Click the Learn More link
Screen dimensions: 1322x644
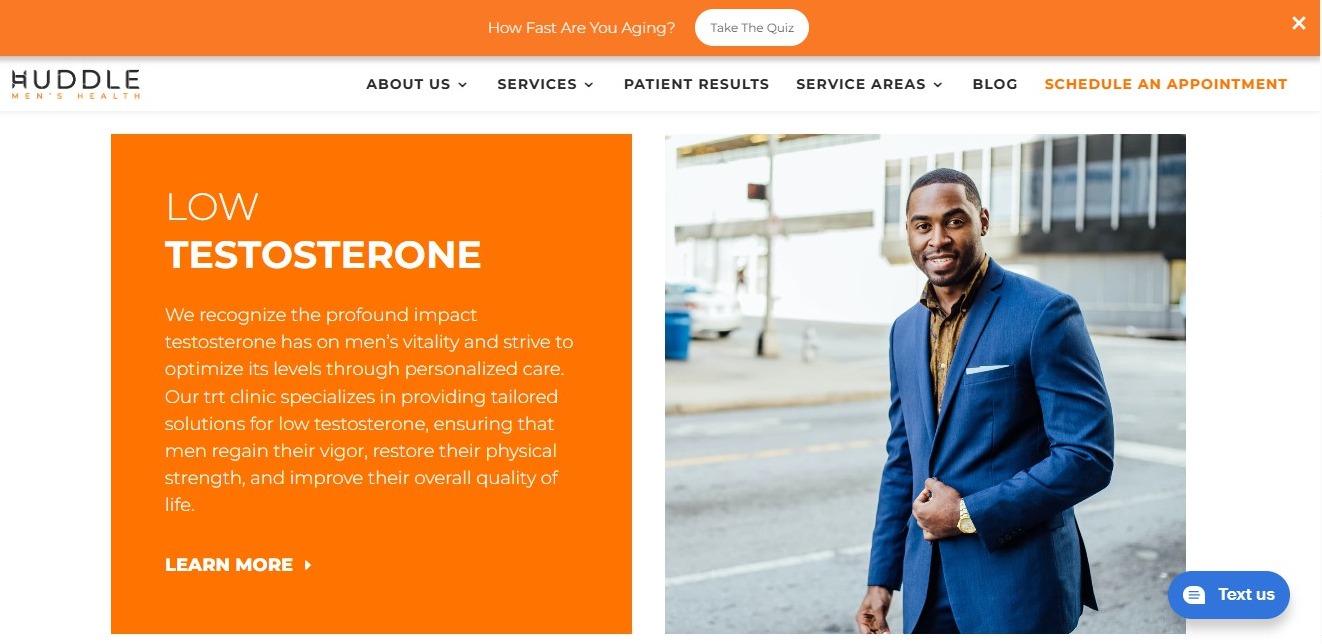click(x=238, y=565)
